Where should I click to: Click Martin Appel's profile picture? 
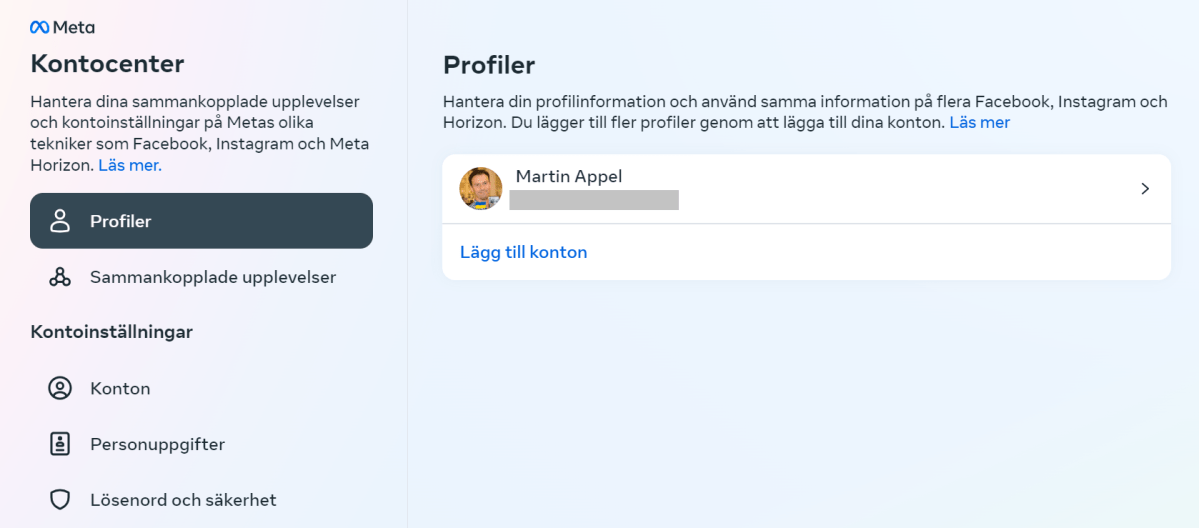point(481,188)
